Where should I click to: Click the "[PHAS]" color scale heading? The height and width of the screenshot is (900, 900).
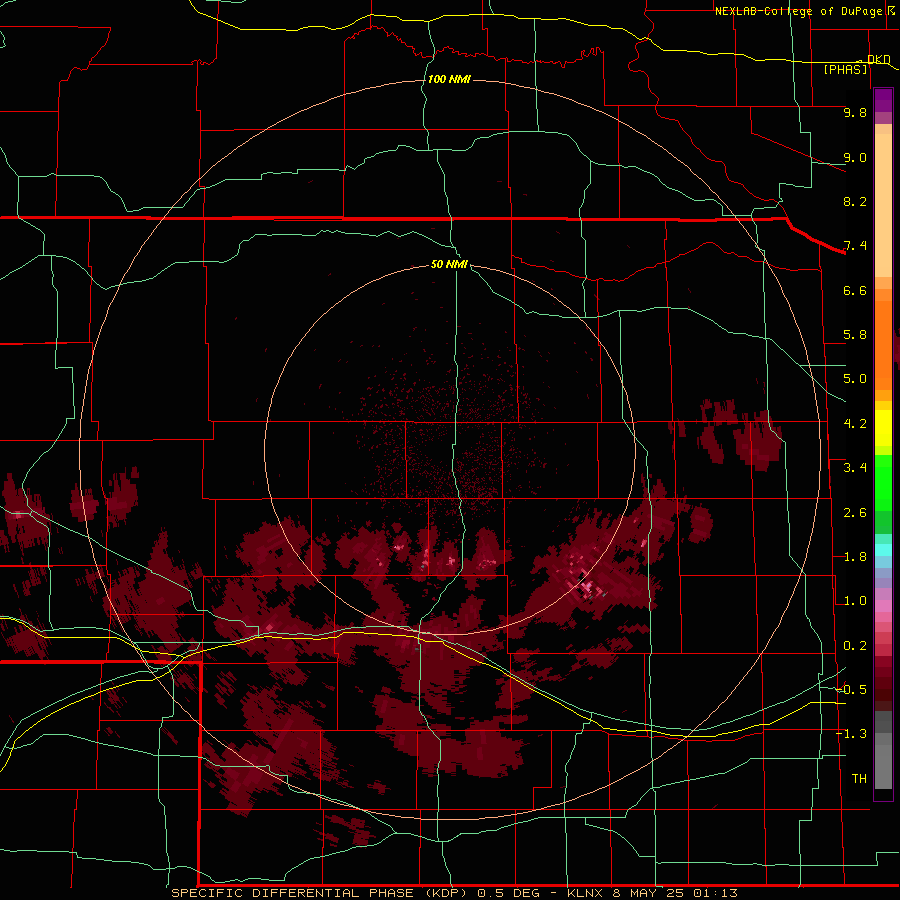[x=845, y=69]
